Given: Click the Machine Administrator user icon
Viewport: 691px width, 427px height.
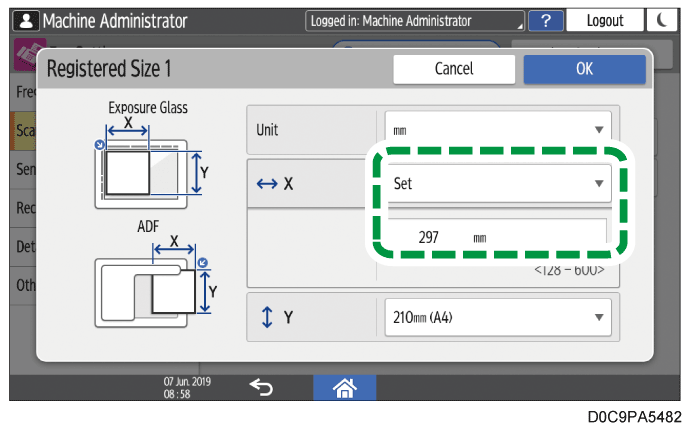Looking at the screenshot, I should [19, 20].
